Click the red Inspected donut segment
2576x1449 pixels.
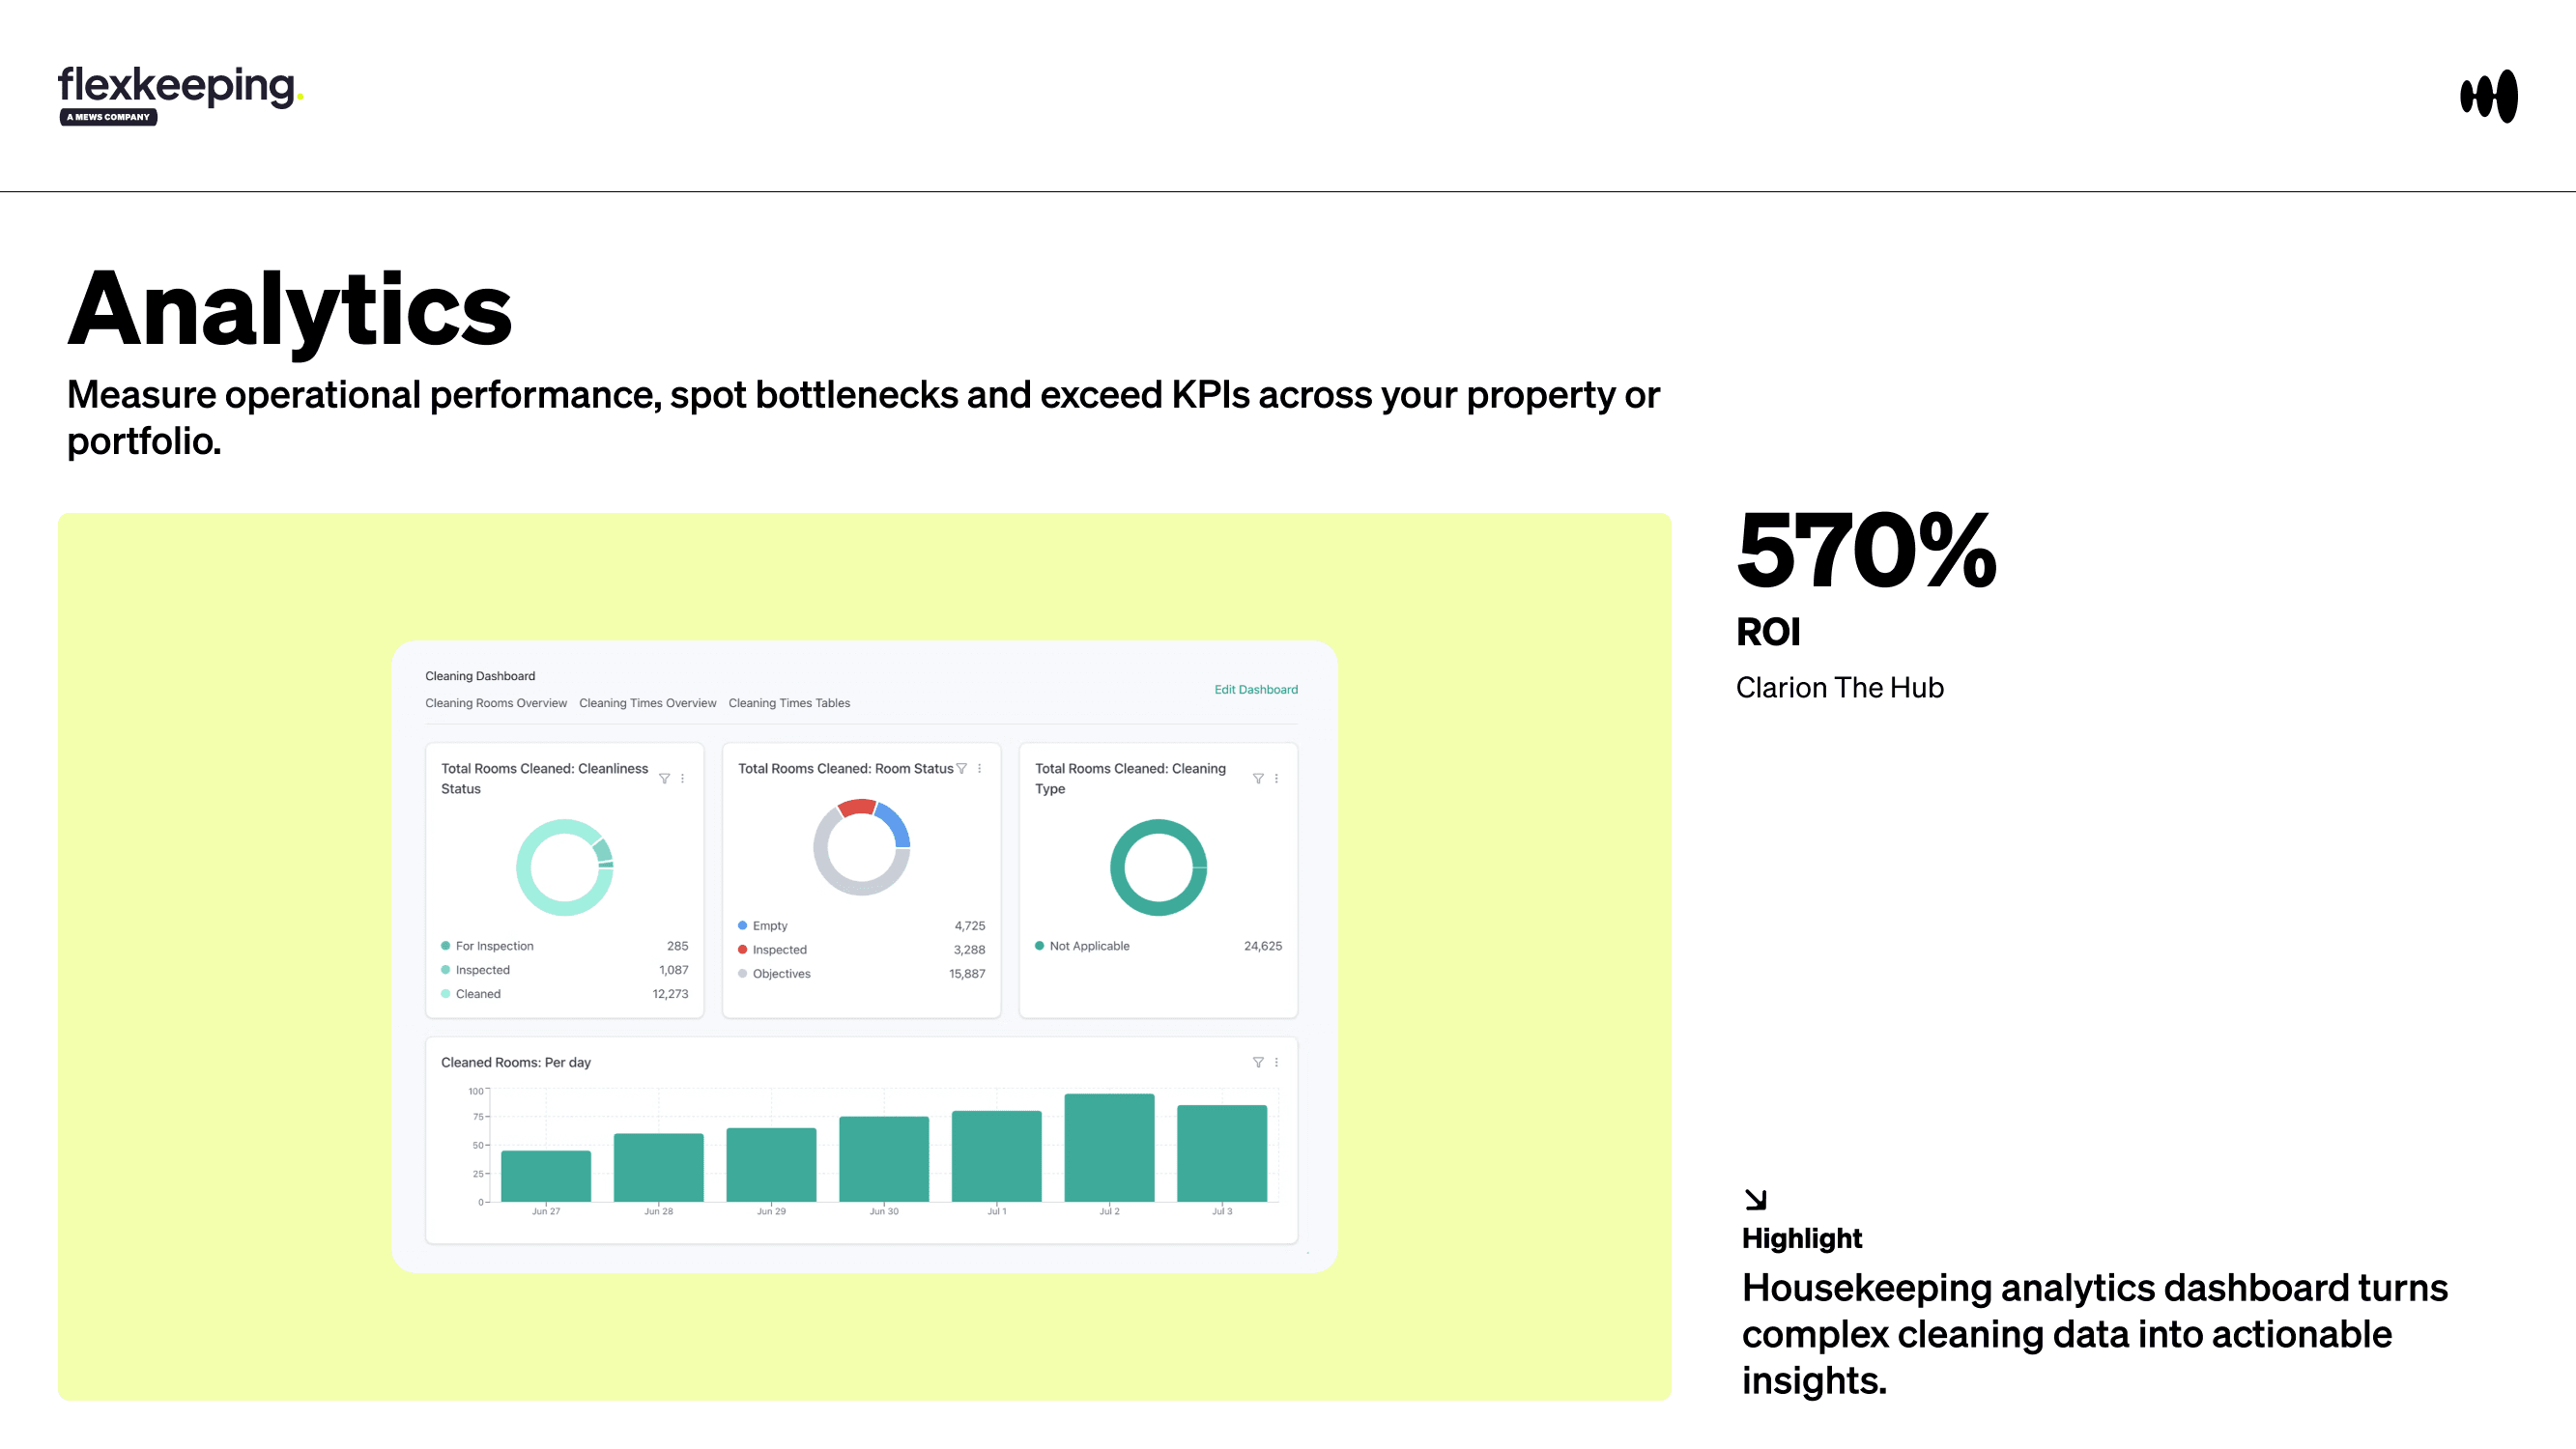point(856,807)
